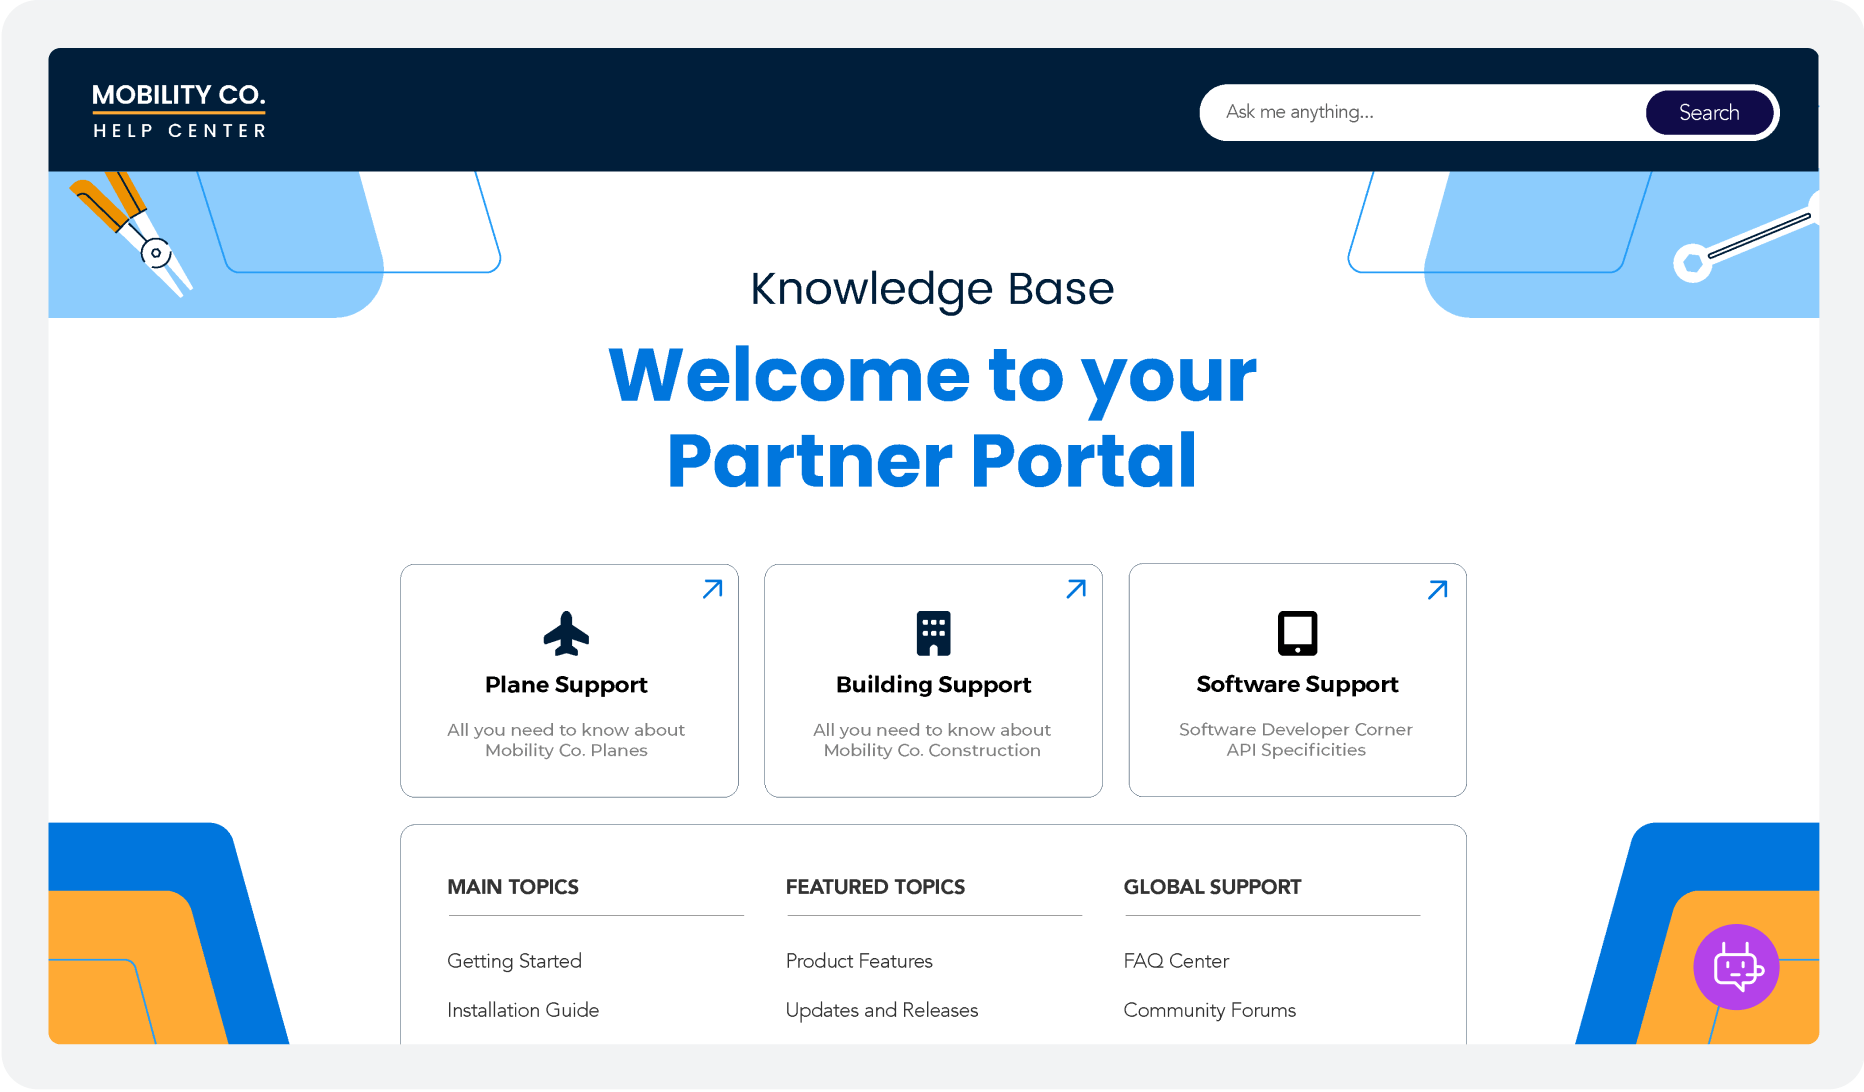1864x1092 pixels.
Task: Visit the FAQ Center
Action: pos(1176,961)
